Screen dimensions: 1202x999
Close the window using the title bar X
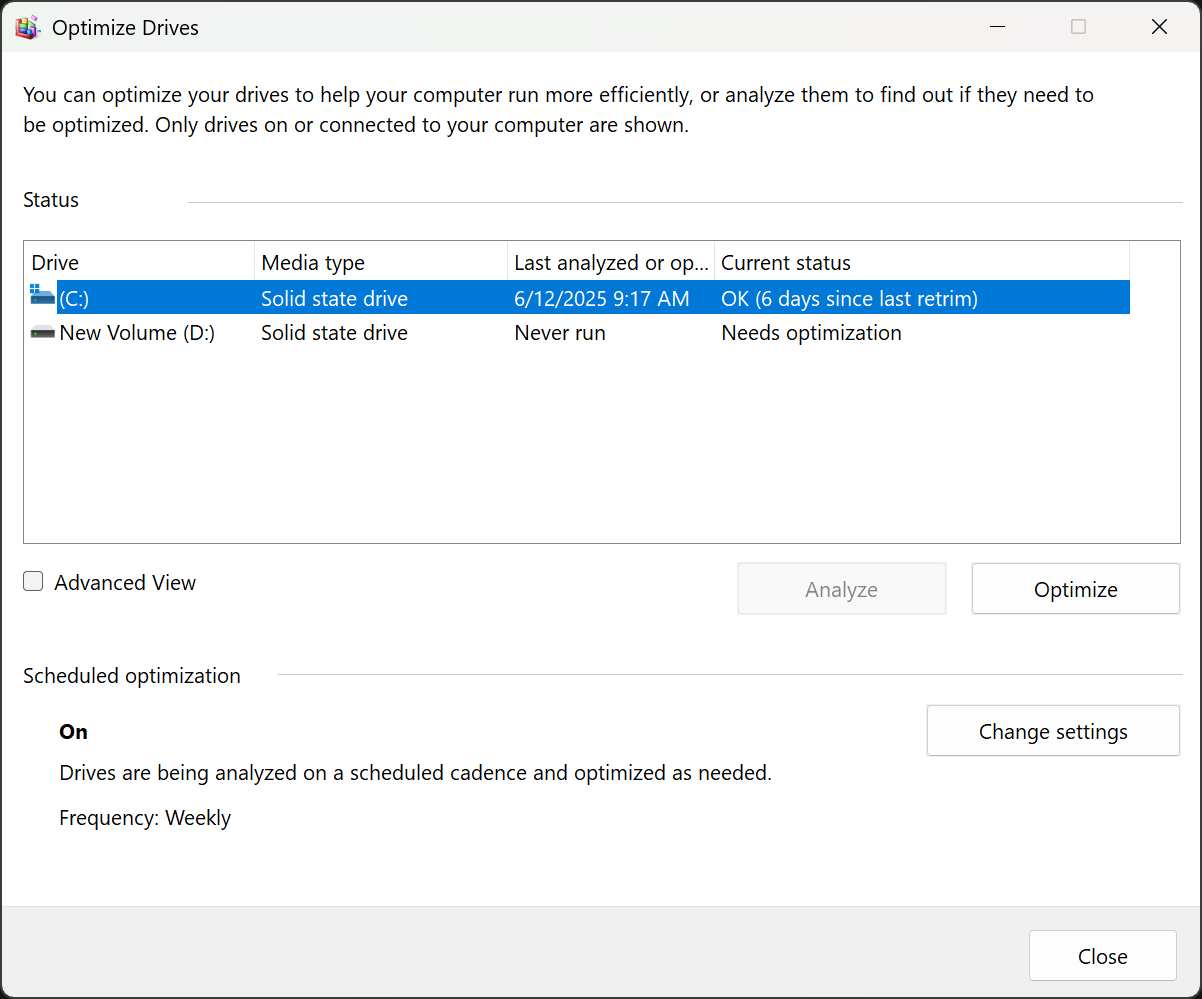(1159, 27)
